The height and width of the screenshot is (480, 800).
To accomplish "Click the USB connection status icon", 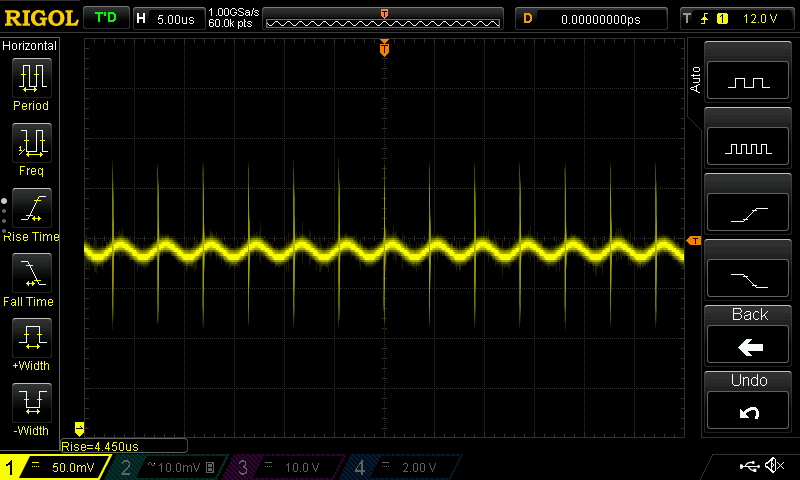I will 749,465.
